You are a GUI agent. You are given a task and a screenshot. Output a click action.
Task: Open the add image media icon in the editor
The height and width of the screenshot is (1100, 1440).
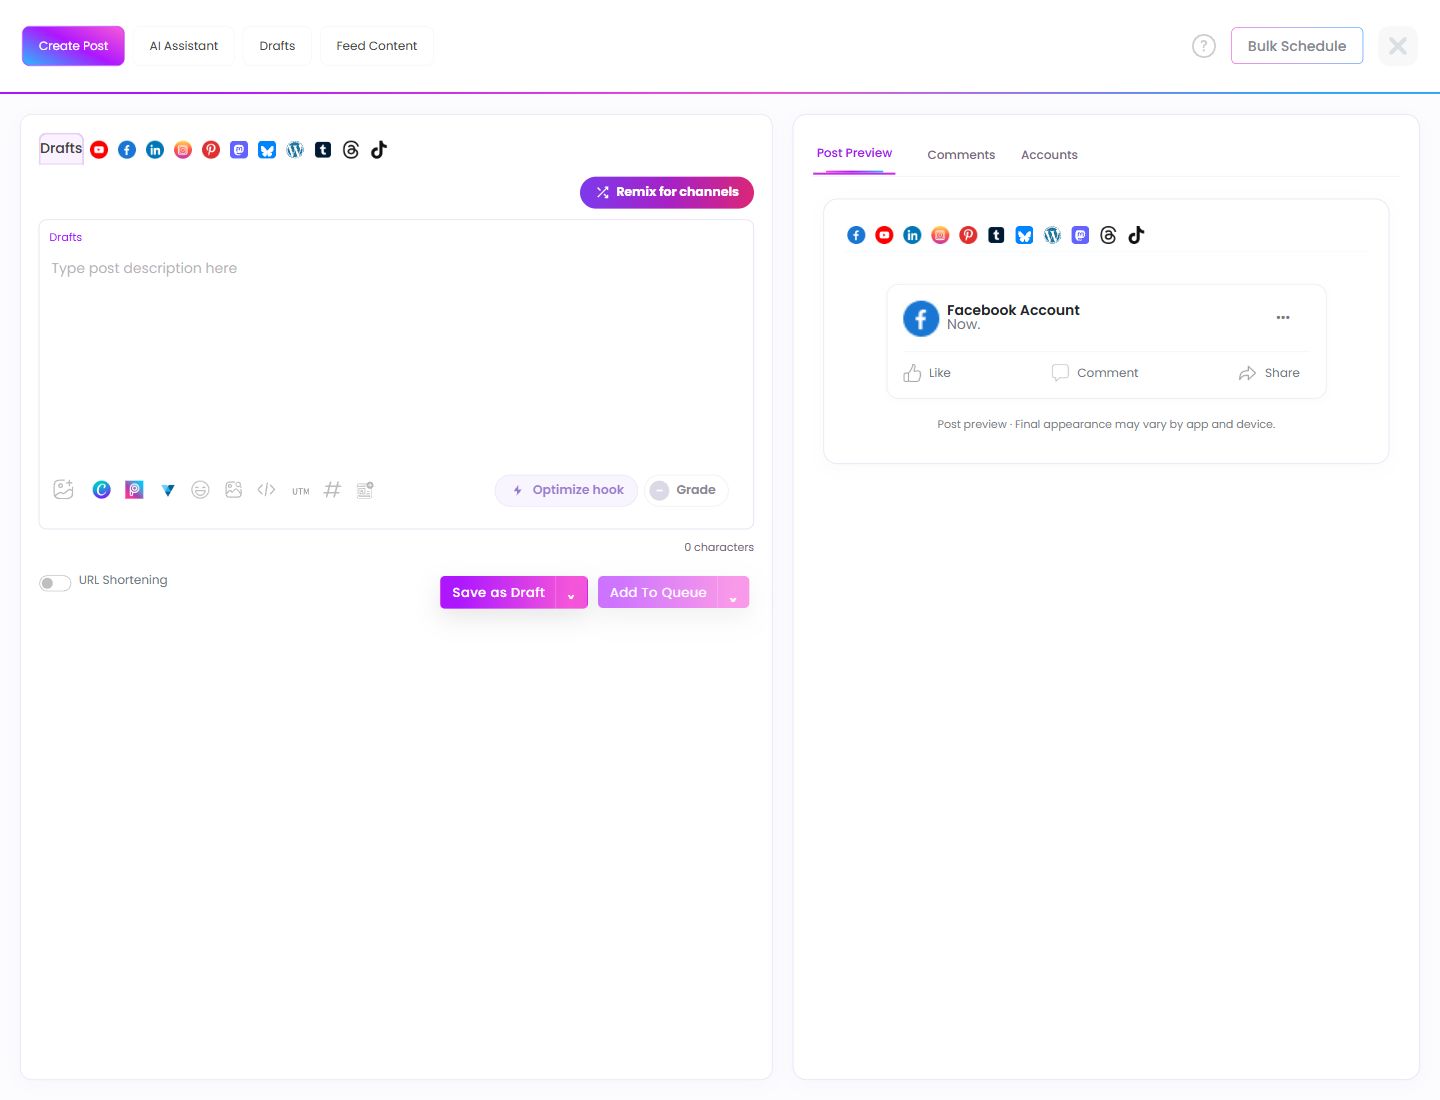coord(64,489)
